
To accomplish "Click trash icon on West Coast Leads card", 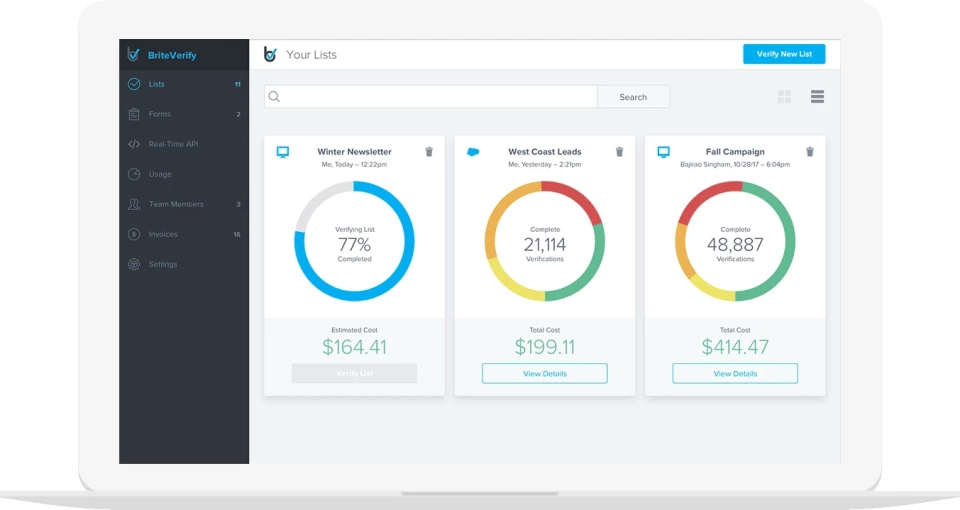I will coord(619,152).
